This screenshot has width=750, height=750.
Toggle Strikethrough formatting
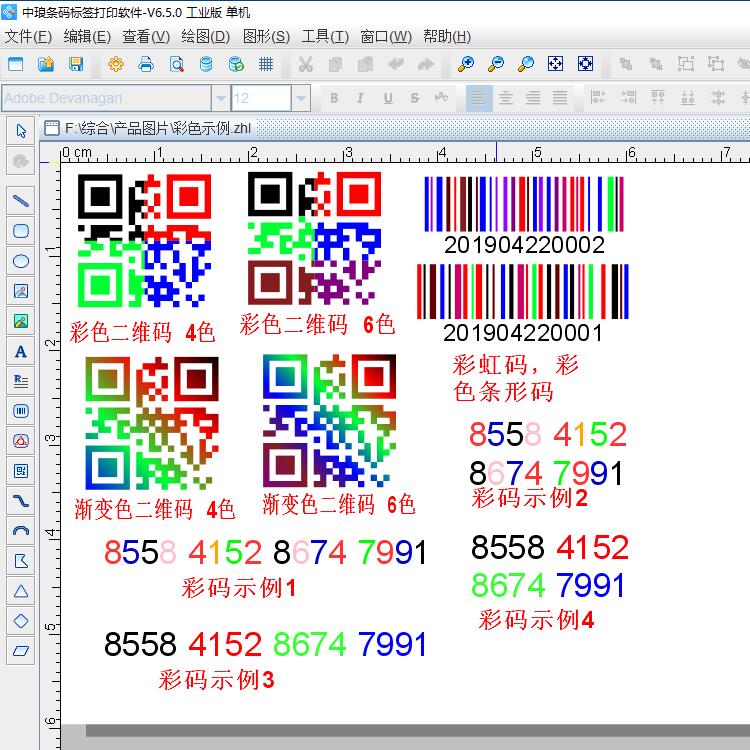415,98
